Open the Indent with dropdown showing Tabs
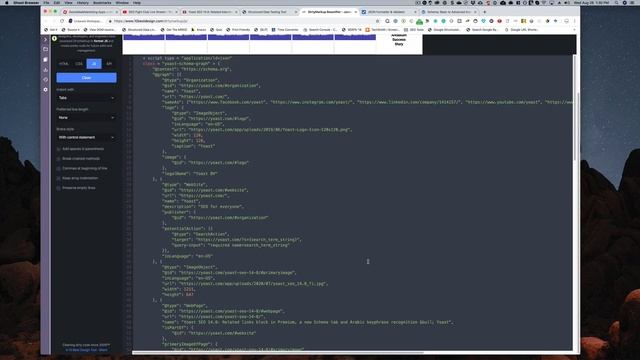Screen dimensions: 640x360 point(87,98)
